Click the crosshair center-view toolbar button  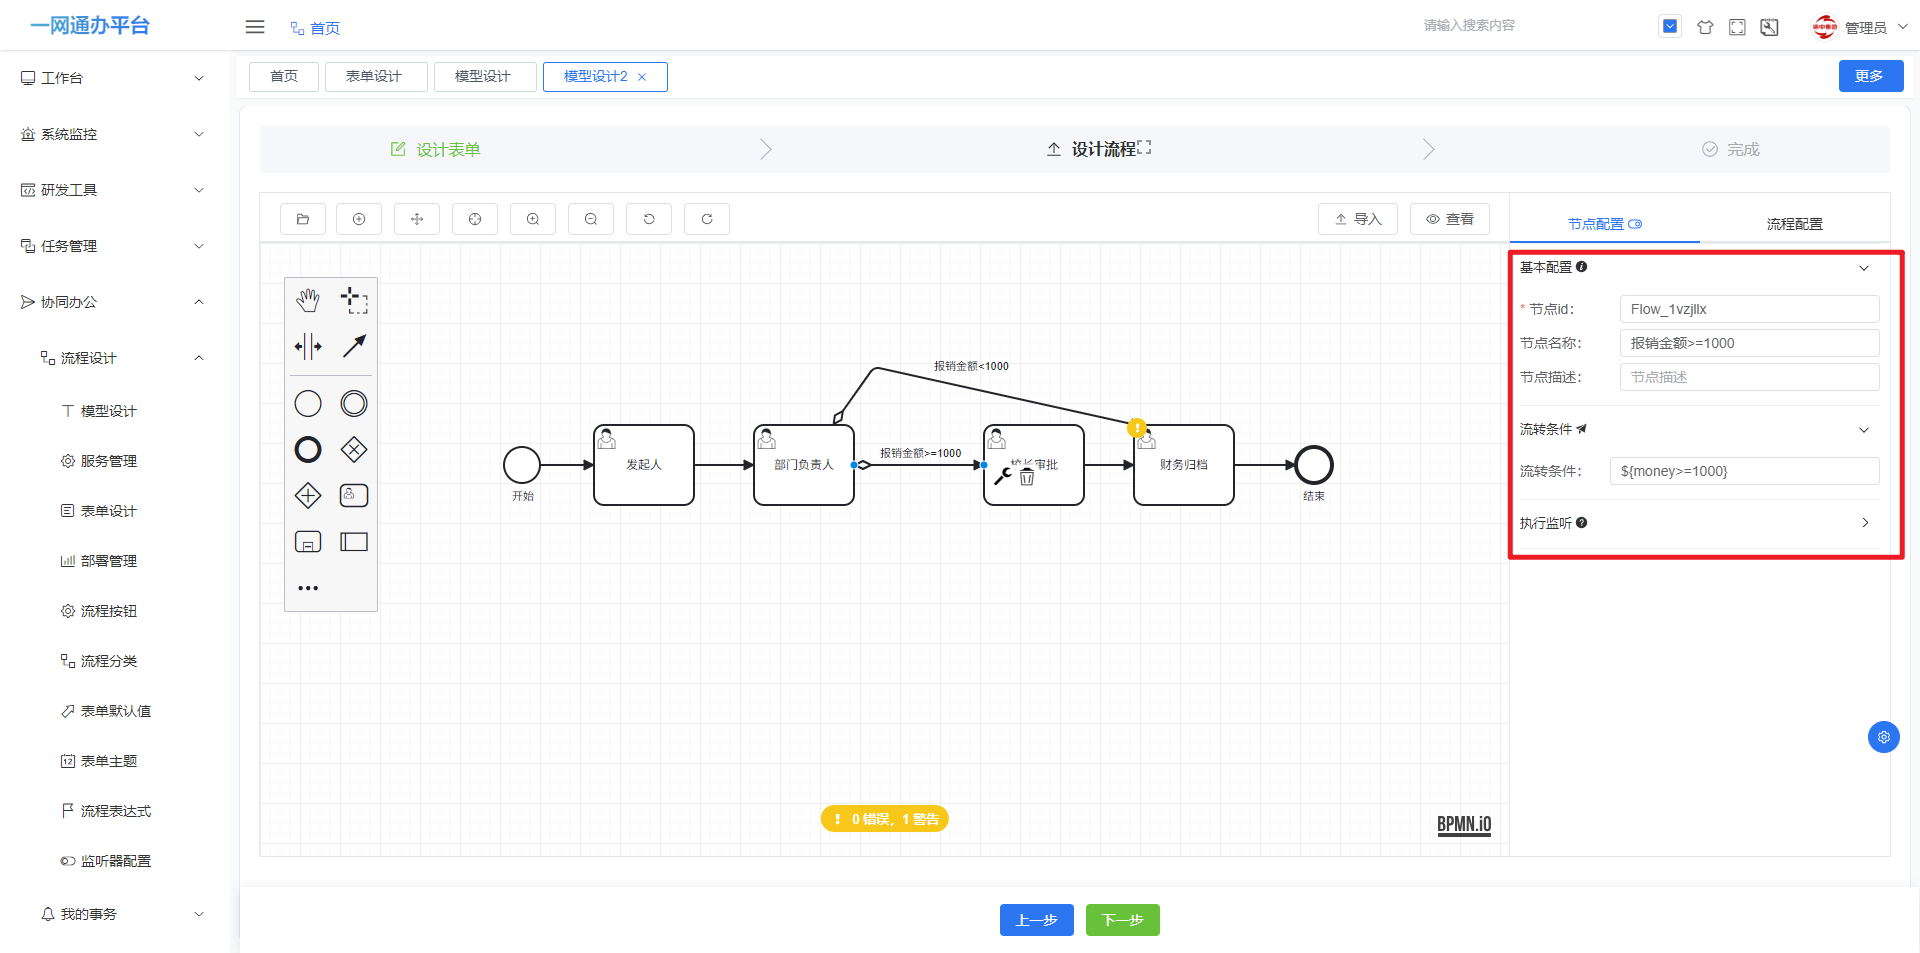[x=475, y=219]
